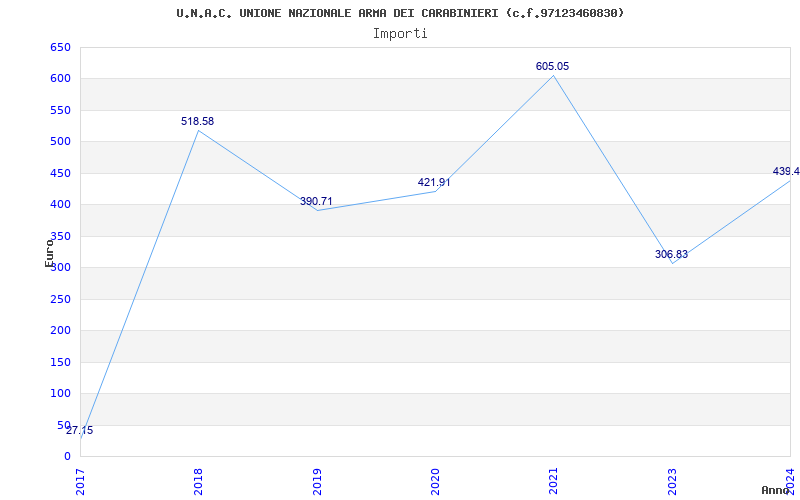
Task: Click the 2021 x-axis label
Action: click(554, 481)
